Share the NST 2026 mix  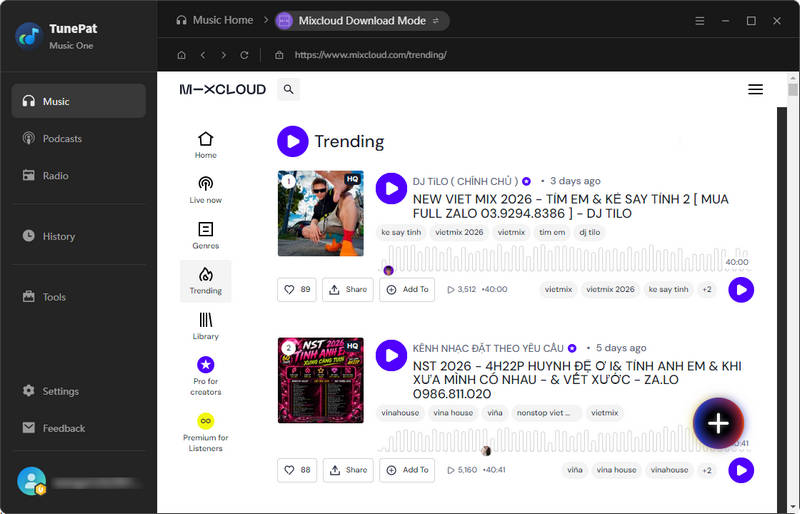pyautogui.click(x=348, y=470)
